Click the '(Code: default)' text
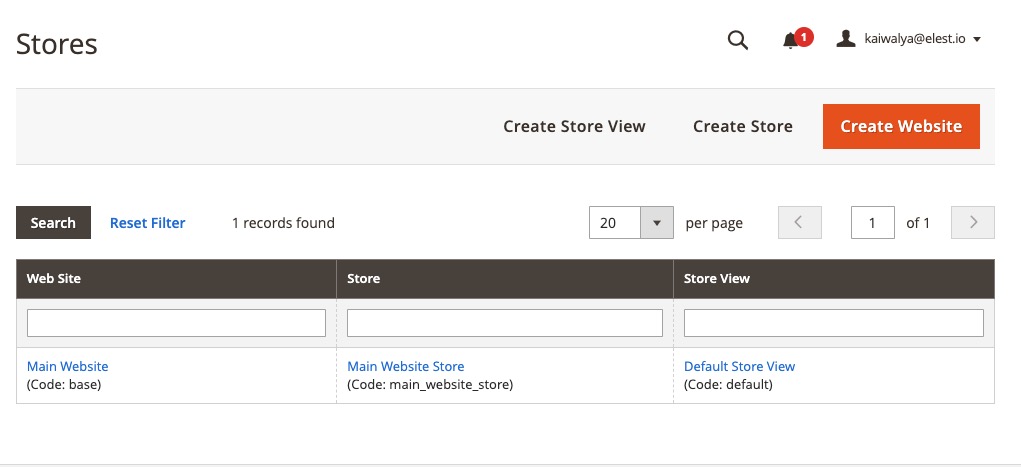 pyautogui.click(x=728, y=385)
